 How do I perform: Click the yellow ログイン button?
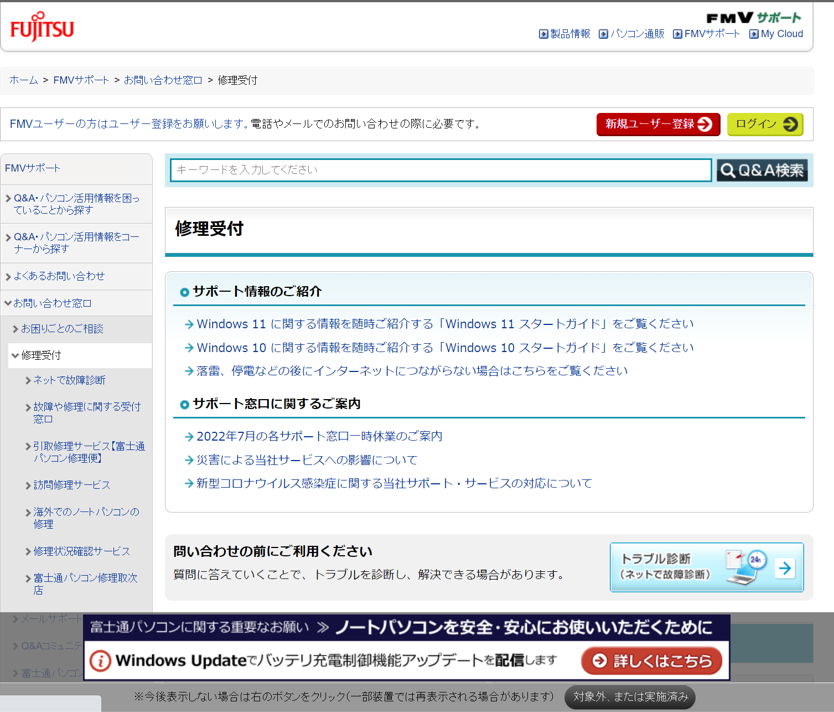(x=765, y=124)
